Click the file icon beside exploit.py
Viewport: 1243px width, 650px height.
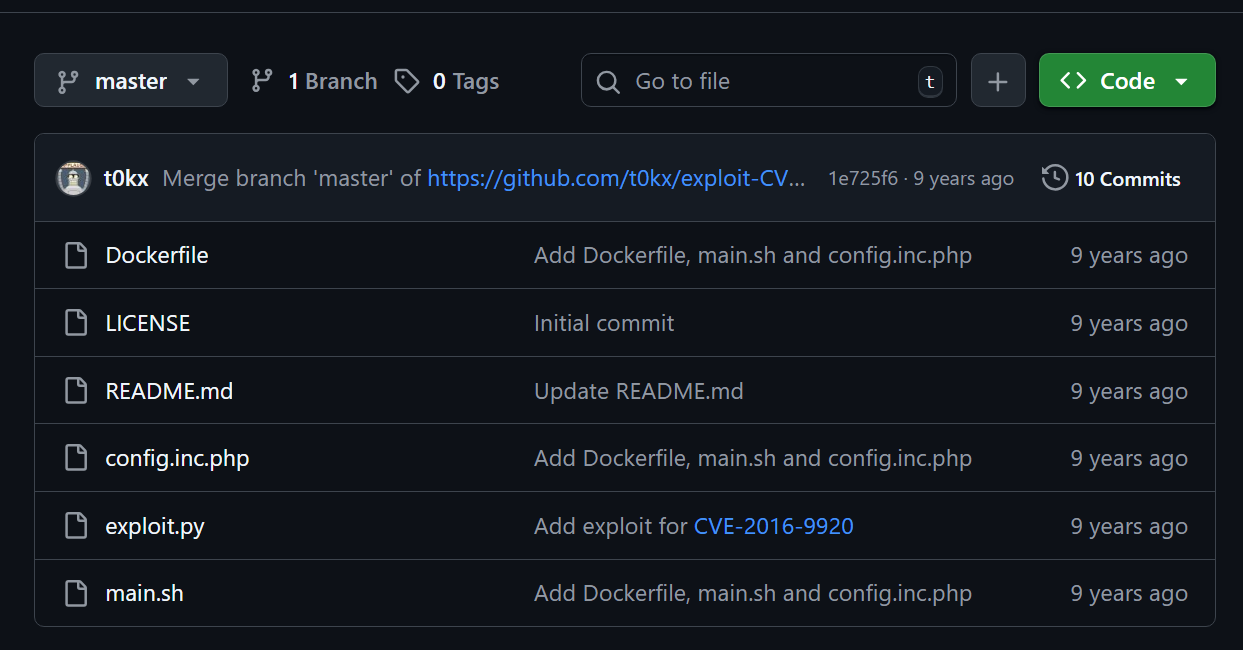[x=76, y=526]
